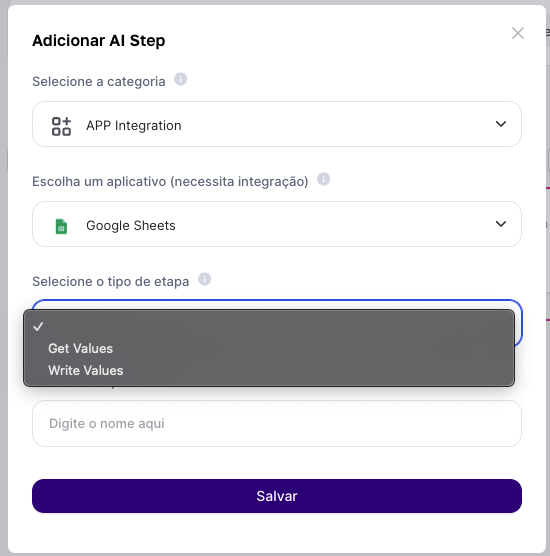Expand category dropdown using its chevron arrow
Image resolution: width=550 pixels, height=556 pixels.
(x=501, y=124)
